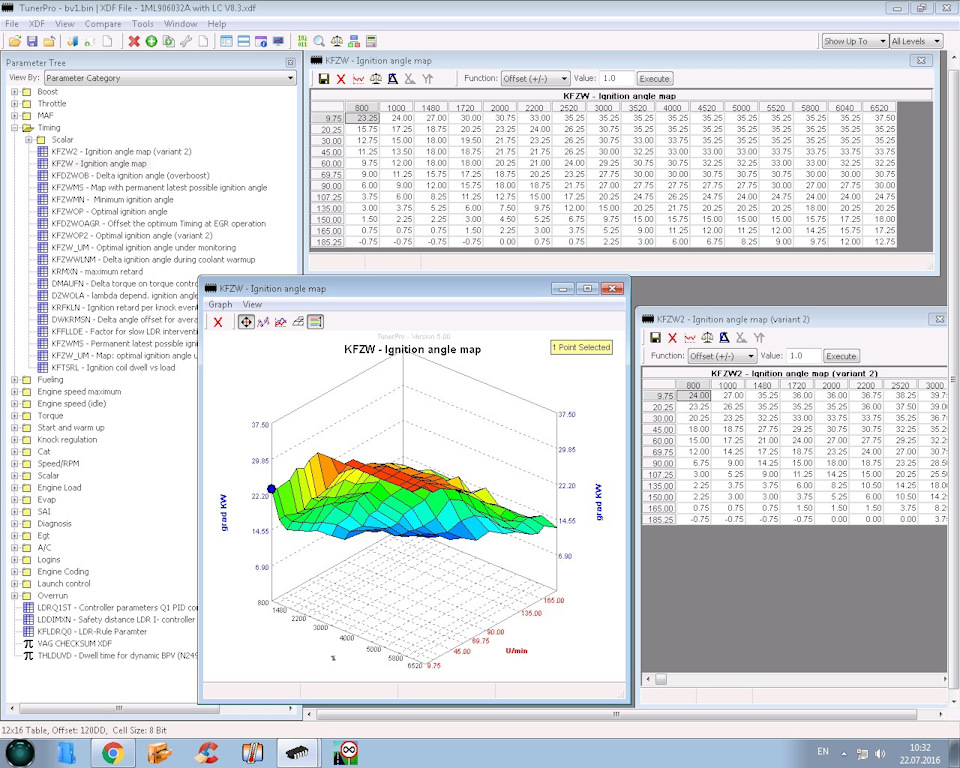Click the balance scale icon in KFZW2 toolbar

point(709,338)
